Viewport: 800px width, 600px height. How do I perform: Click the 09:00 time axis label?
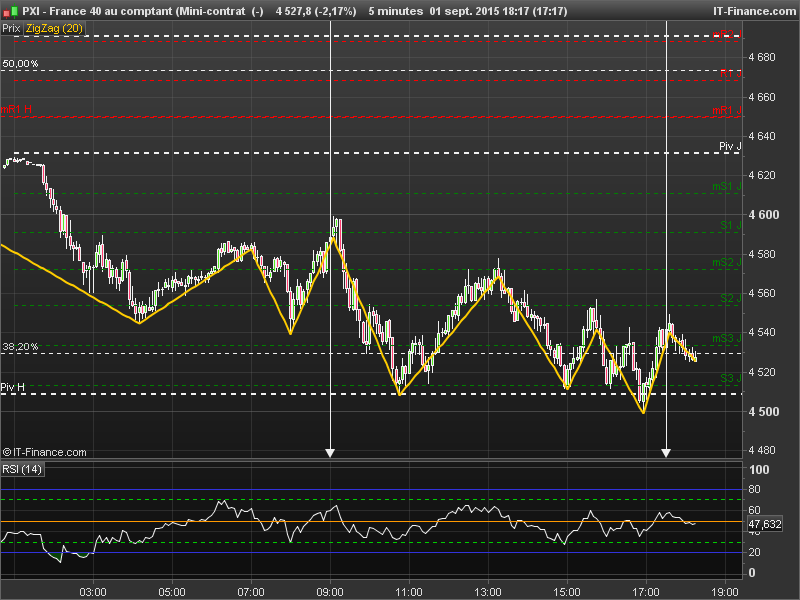pyautogui.click(x=330, y=592)
